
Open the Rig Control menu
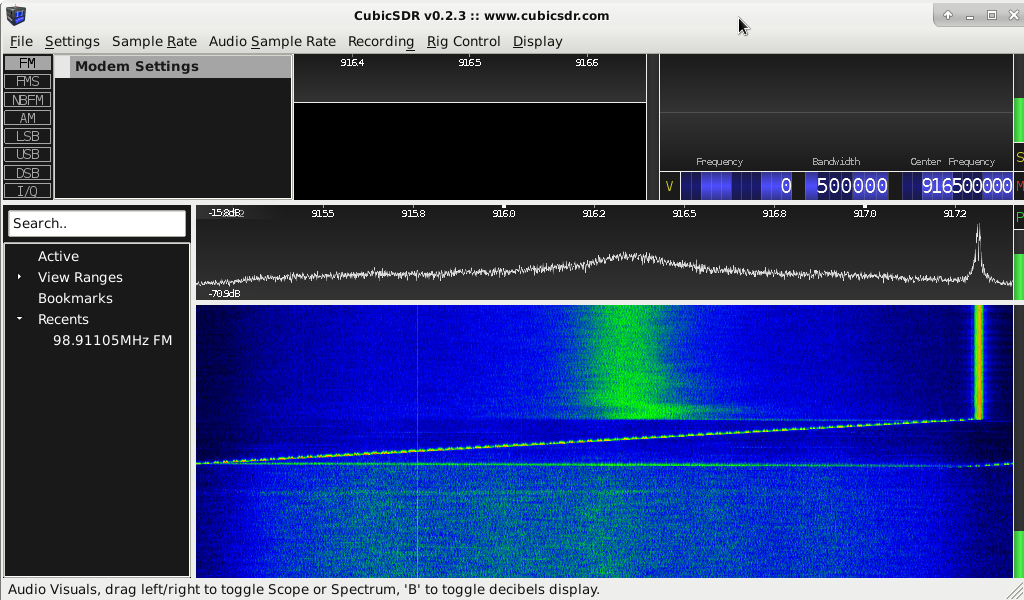tap(463, 41)
